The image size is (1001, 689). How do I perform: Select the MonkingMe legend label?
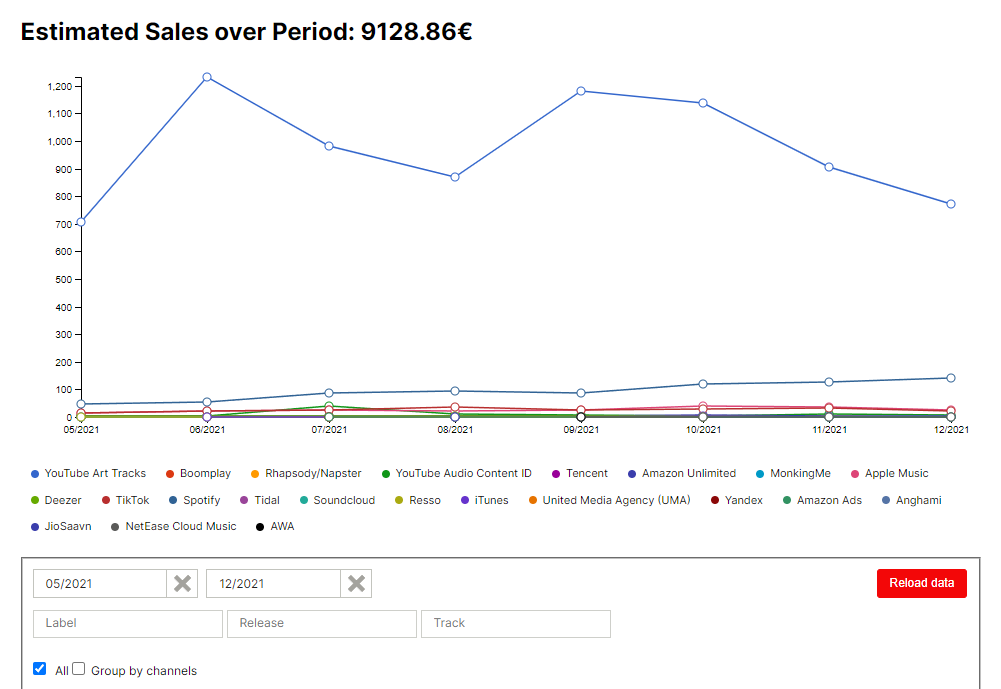(x=801, y=473)
